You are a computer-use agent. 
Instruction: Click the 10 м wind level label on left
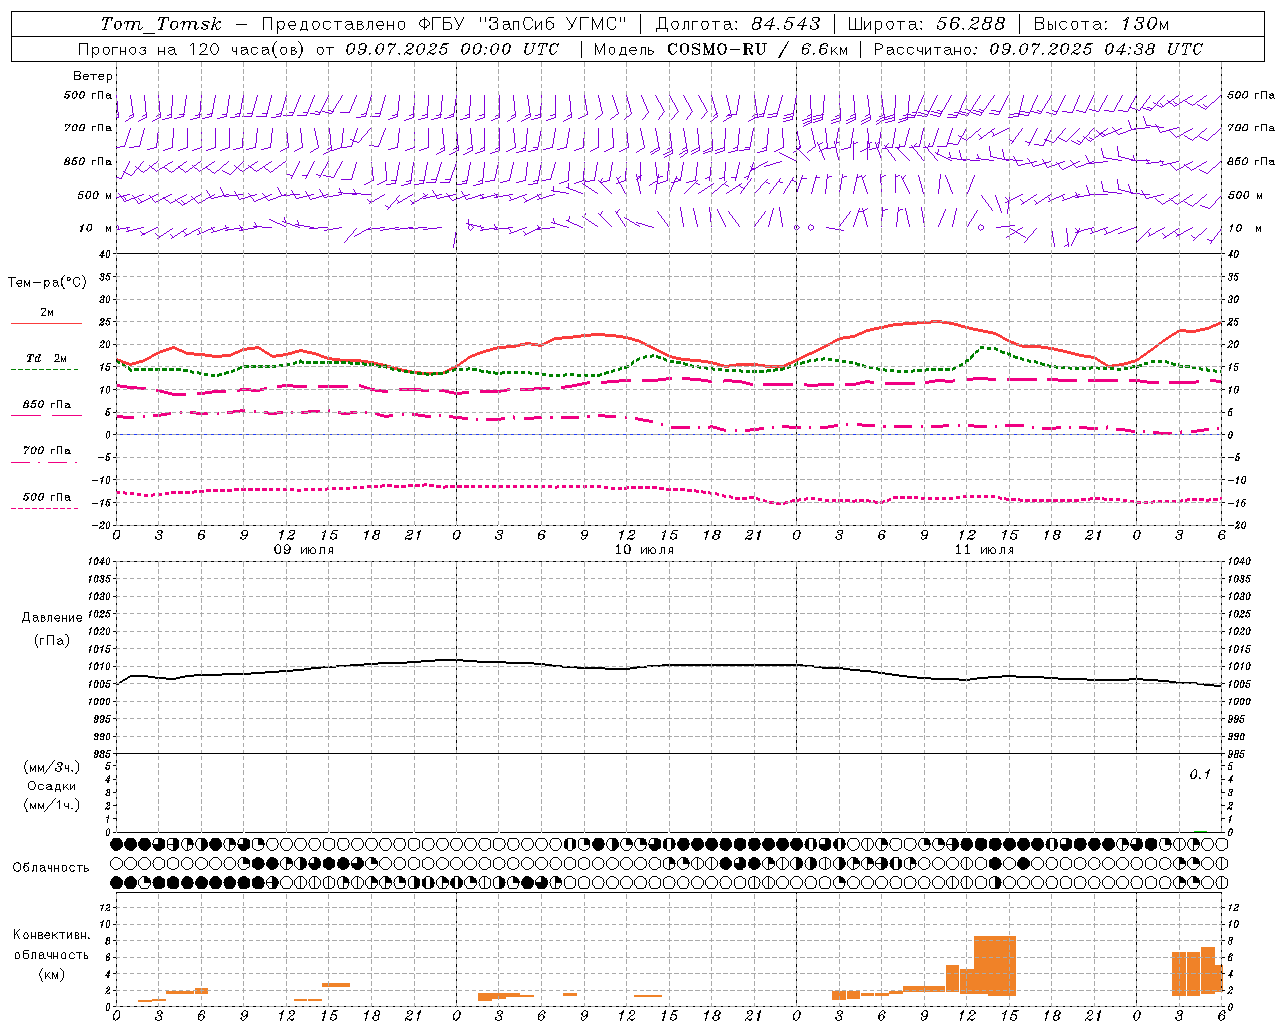(96, 228)
